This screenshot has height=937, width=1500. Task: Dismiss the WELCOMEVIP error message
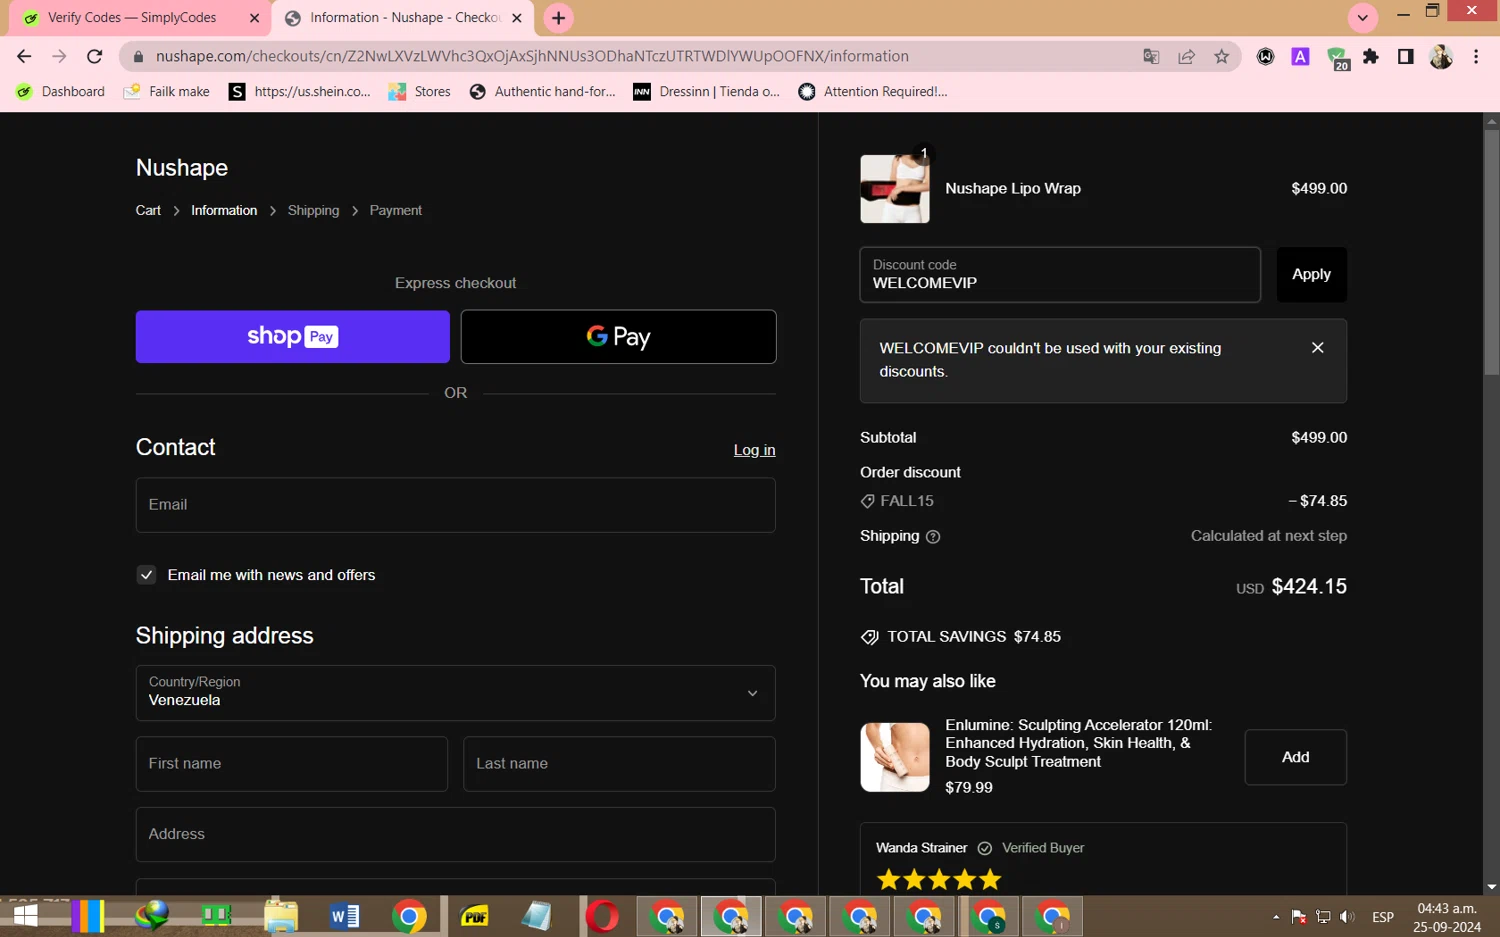click(1317, 348)
